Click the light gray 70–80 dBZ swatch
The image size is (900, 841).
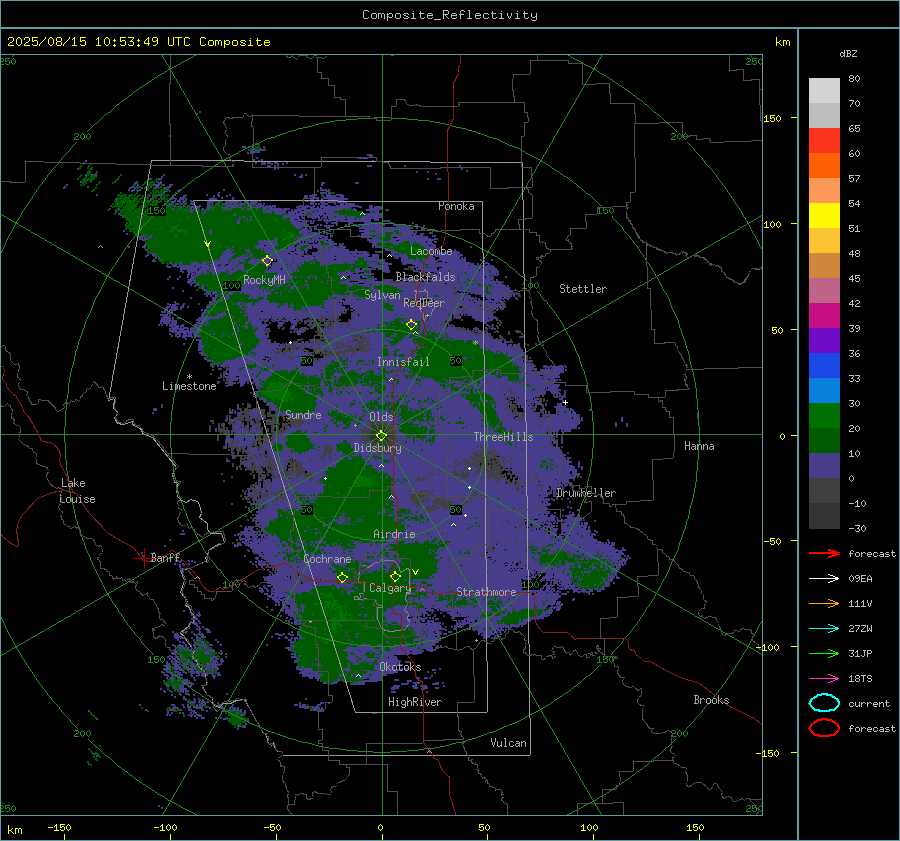pyautogui.click(x=824, y=91)
